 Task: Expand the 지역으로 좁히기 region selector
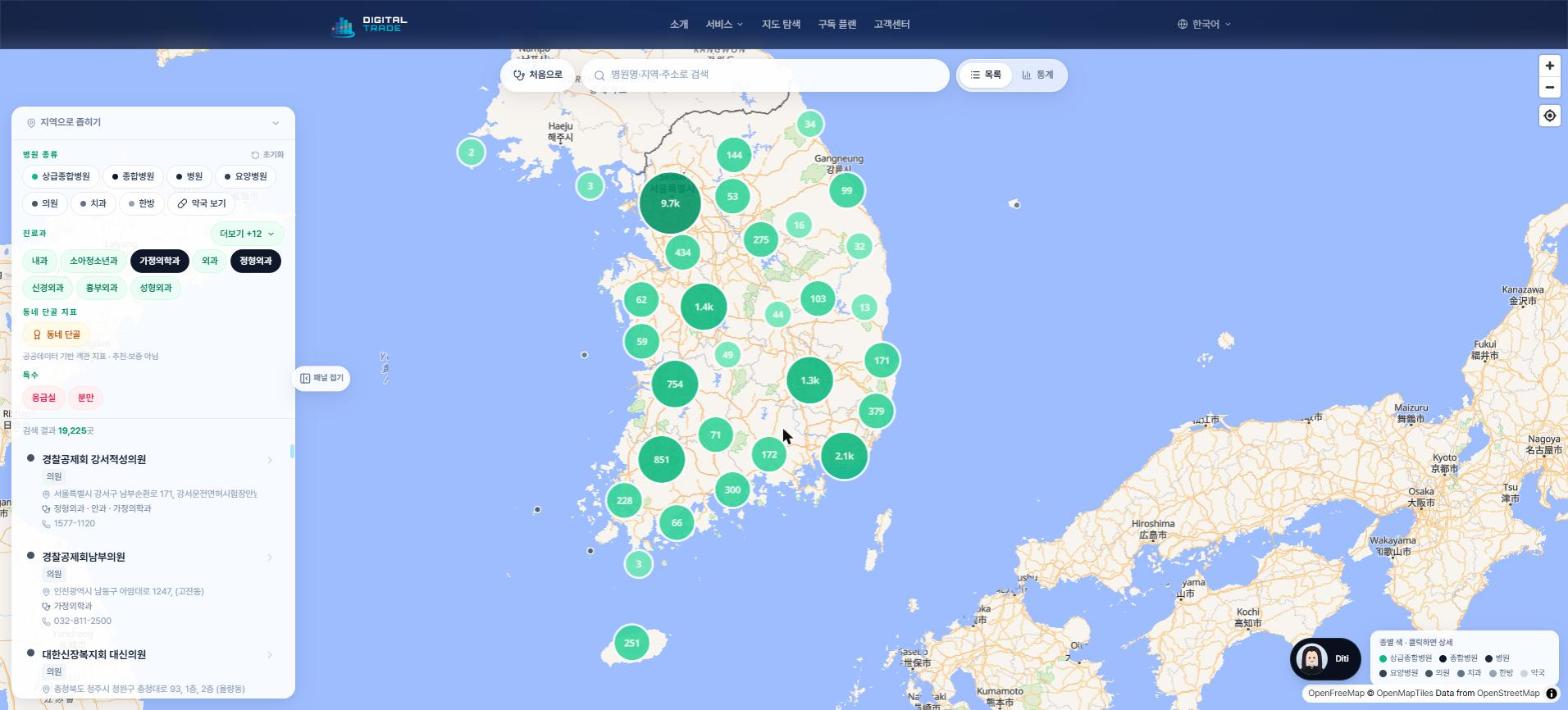click(153, 123)
